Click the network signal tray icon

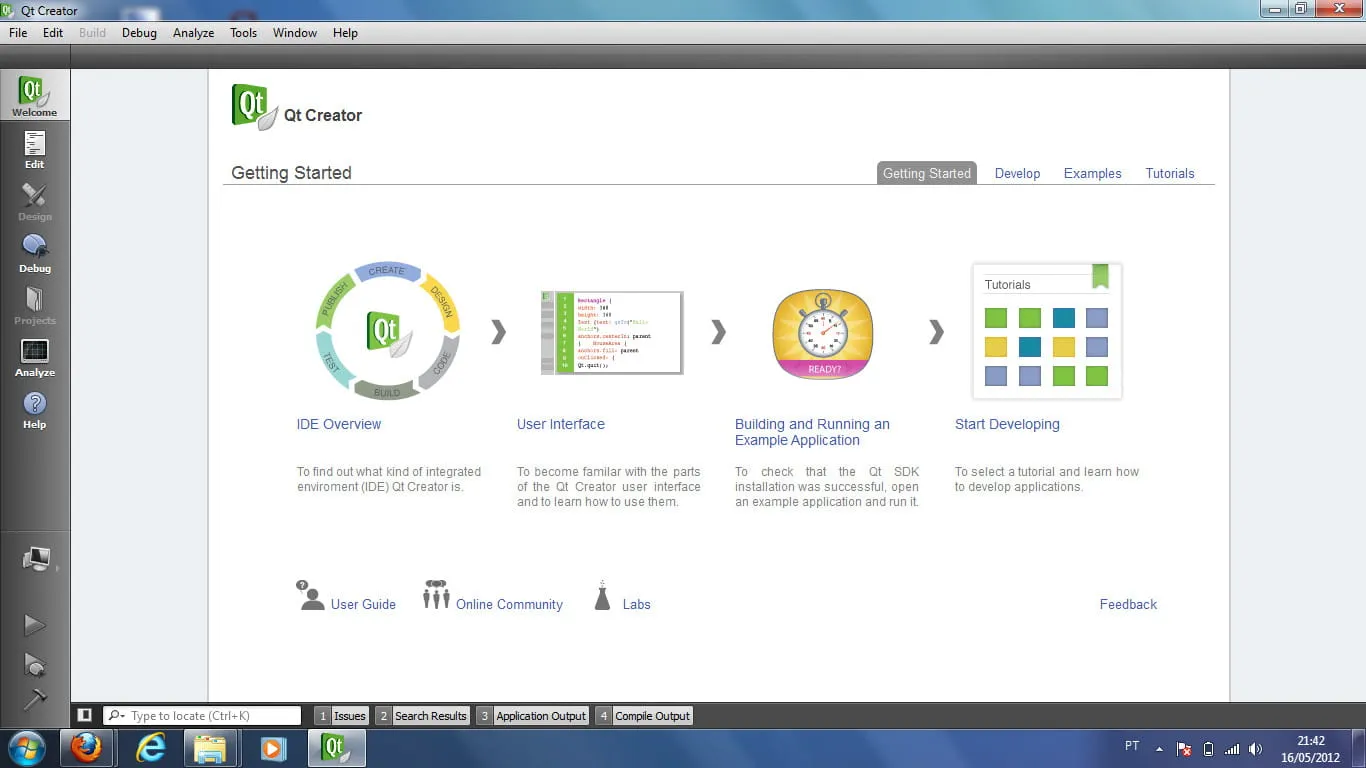point(1232,749)
